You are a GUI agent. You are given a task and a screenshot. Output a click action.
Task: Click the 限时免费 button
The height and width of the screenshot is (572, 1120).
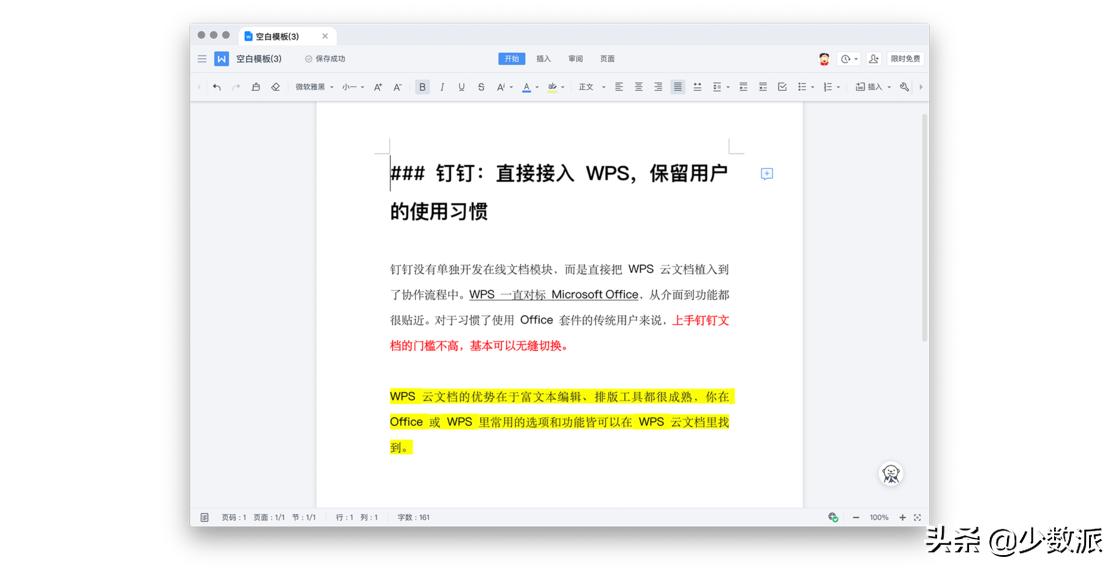coord(905,59)
